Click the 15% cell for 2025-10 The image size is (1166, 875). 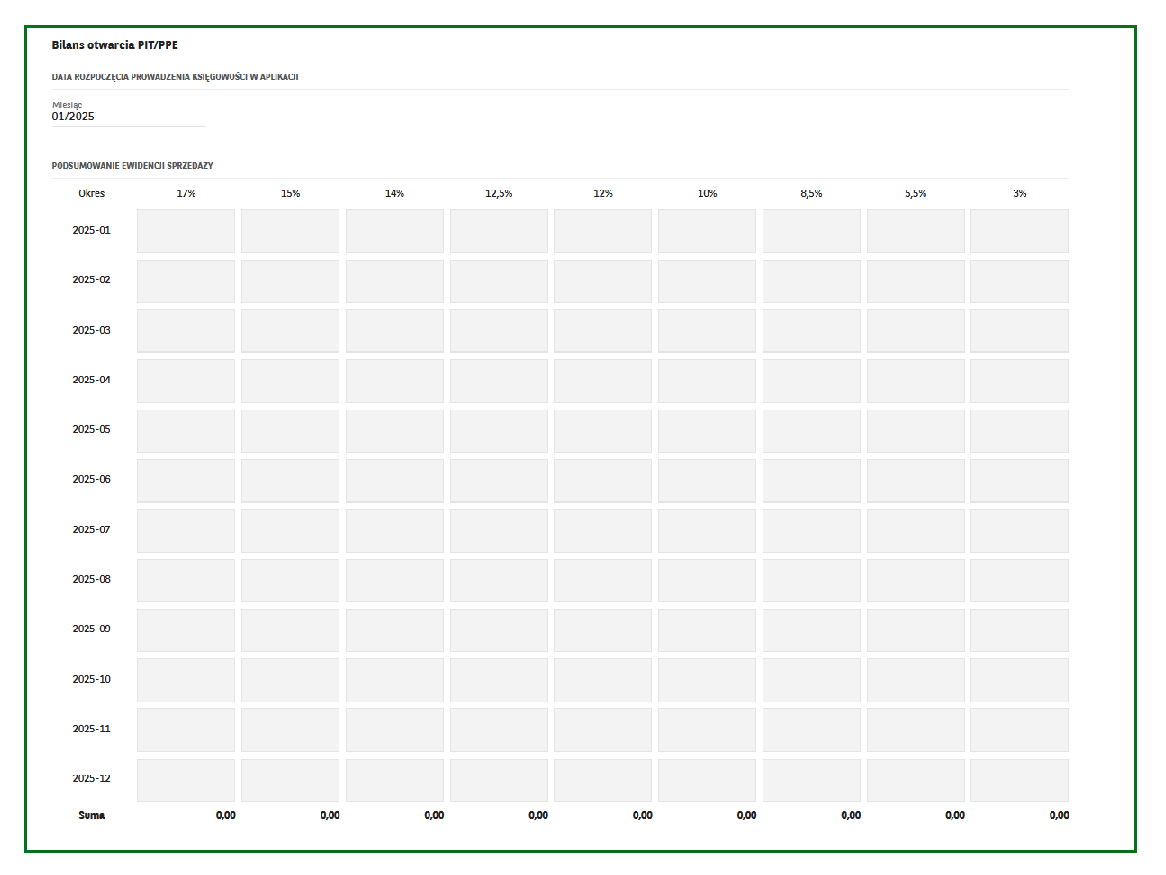290,680
